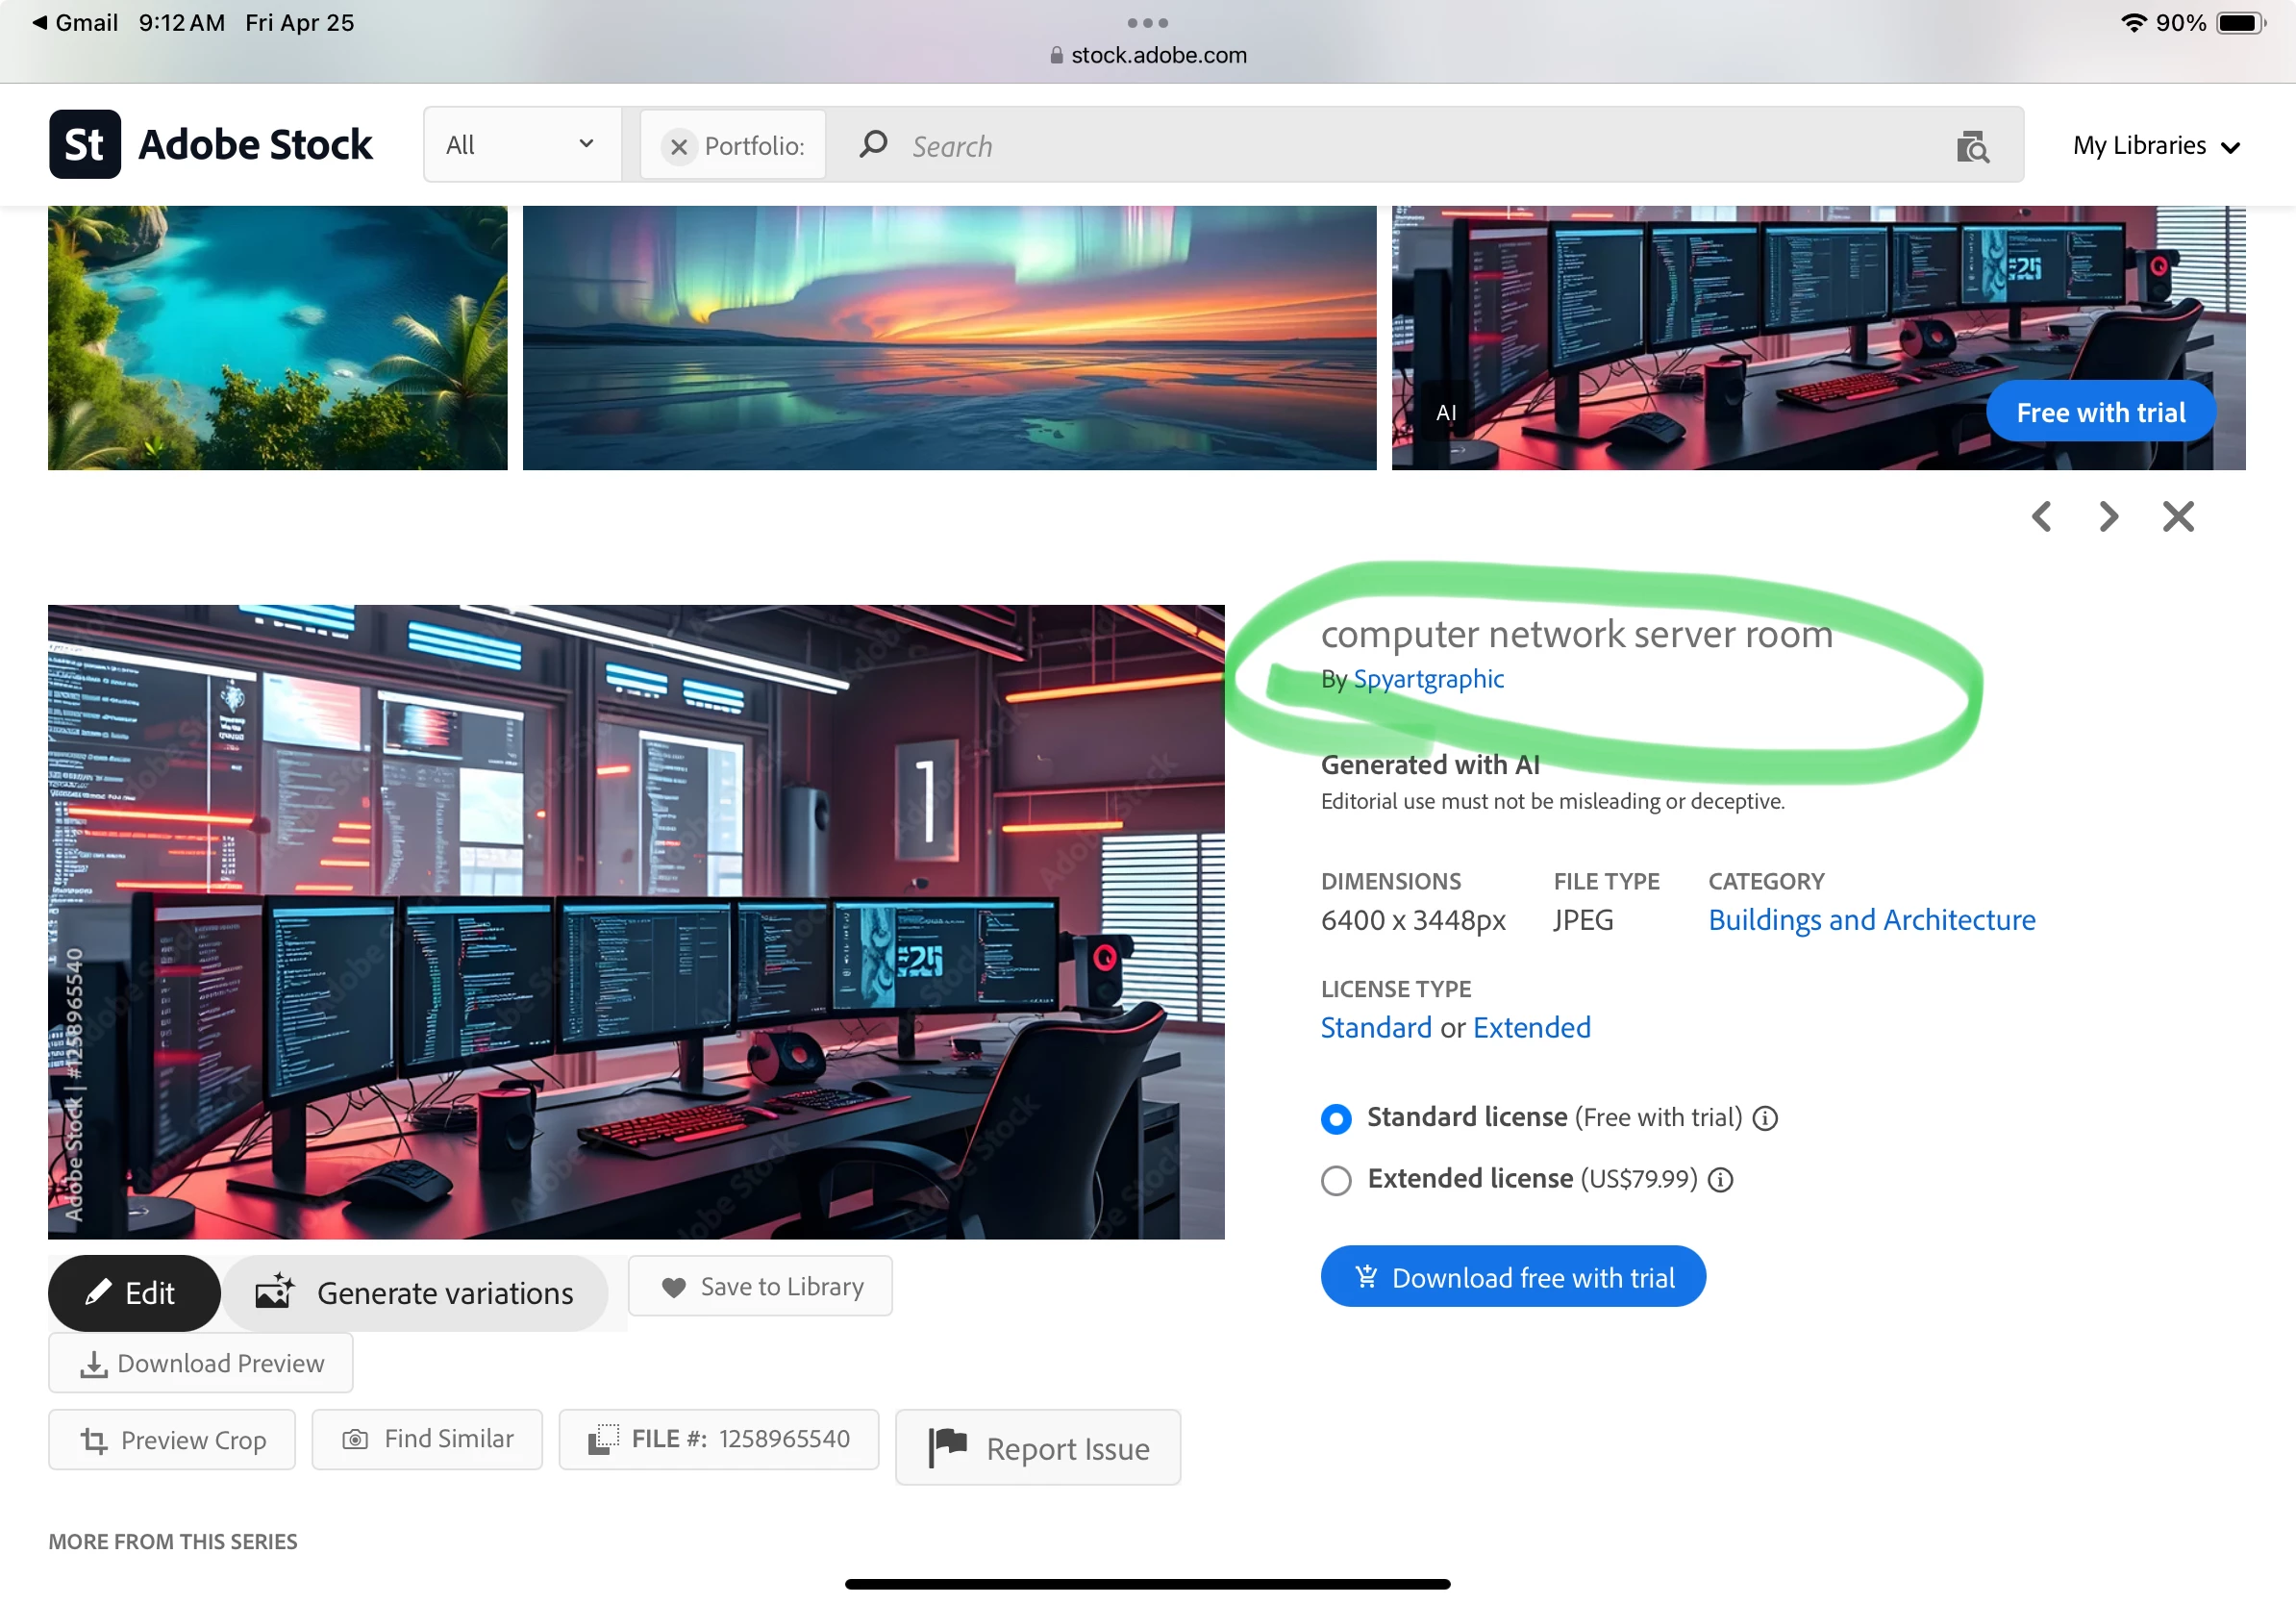Click the visual search camera icon

pyautogui.click(x=1971, y=147)
